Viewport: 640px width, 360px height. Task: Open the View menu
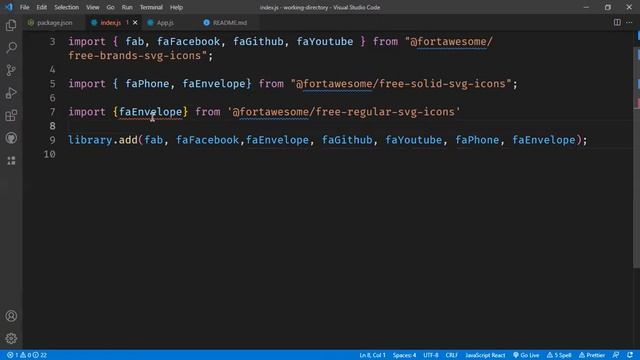click(93, 7)
